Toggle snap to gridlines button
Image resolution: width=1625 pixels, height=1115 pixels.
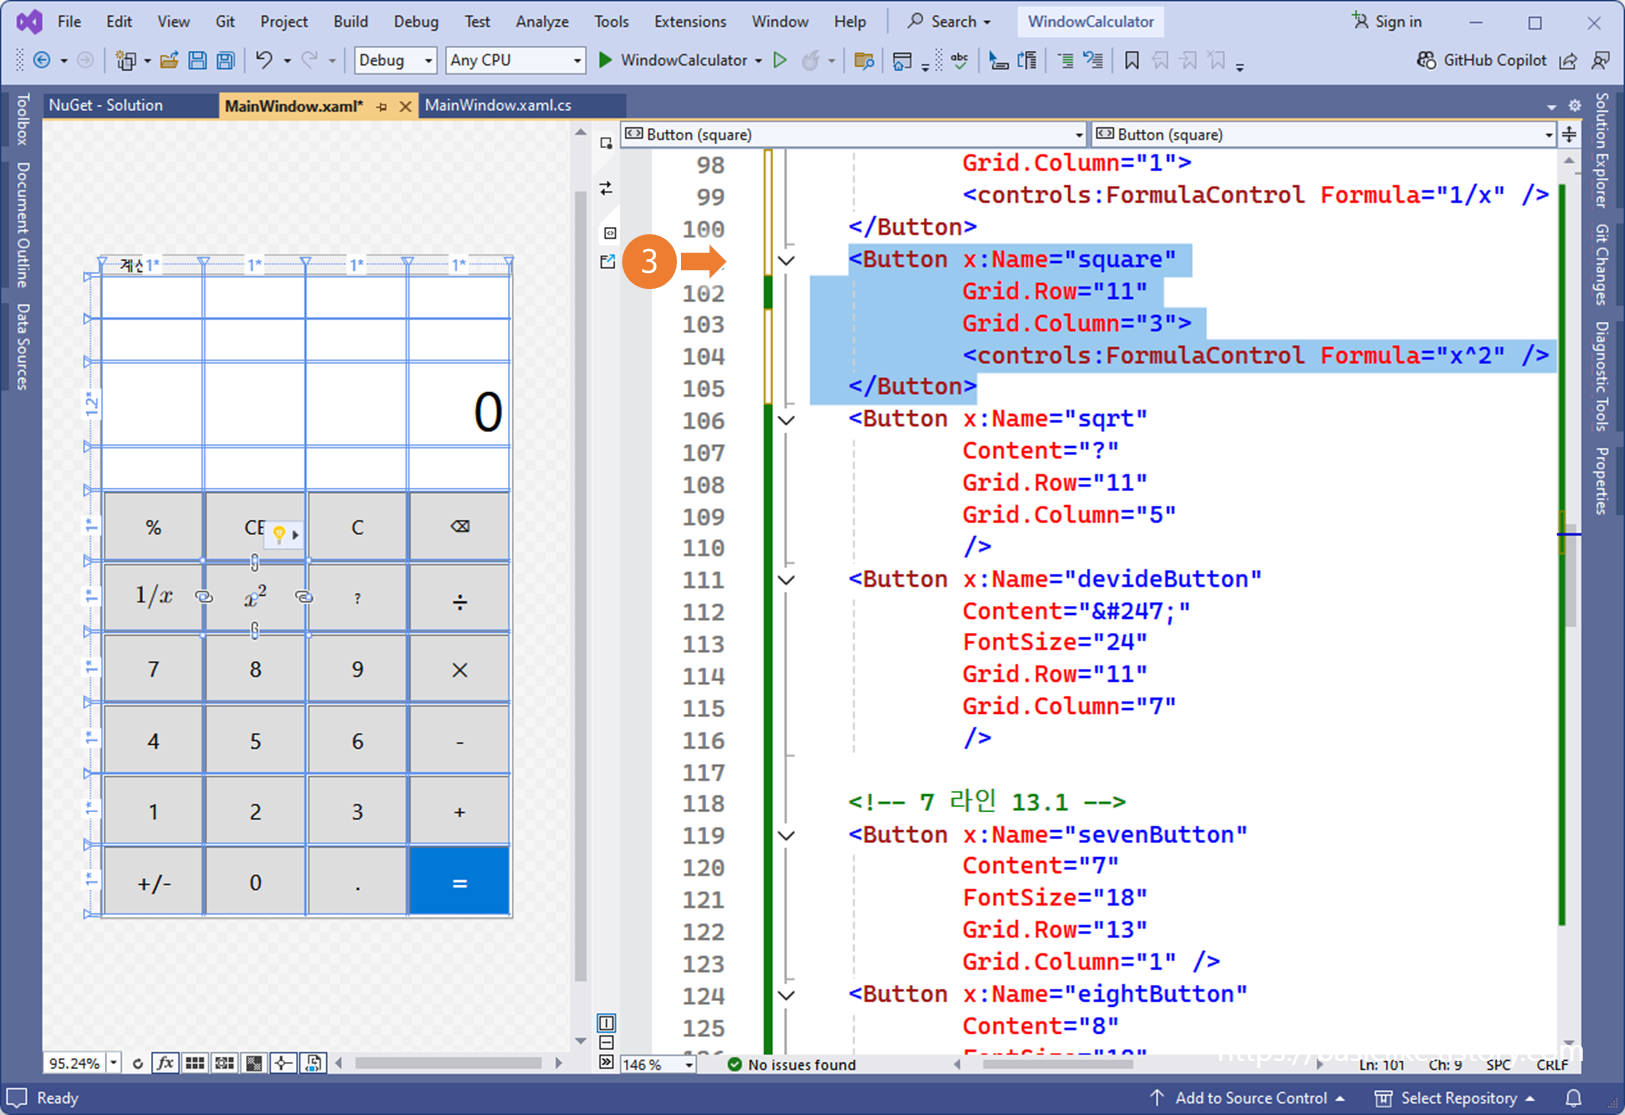[225, 1063]
